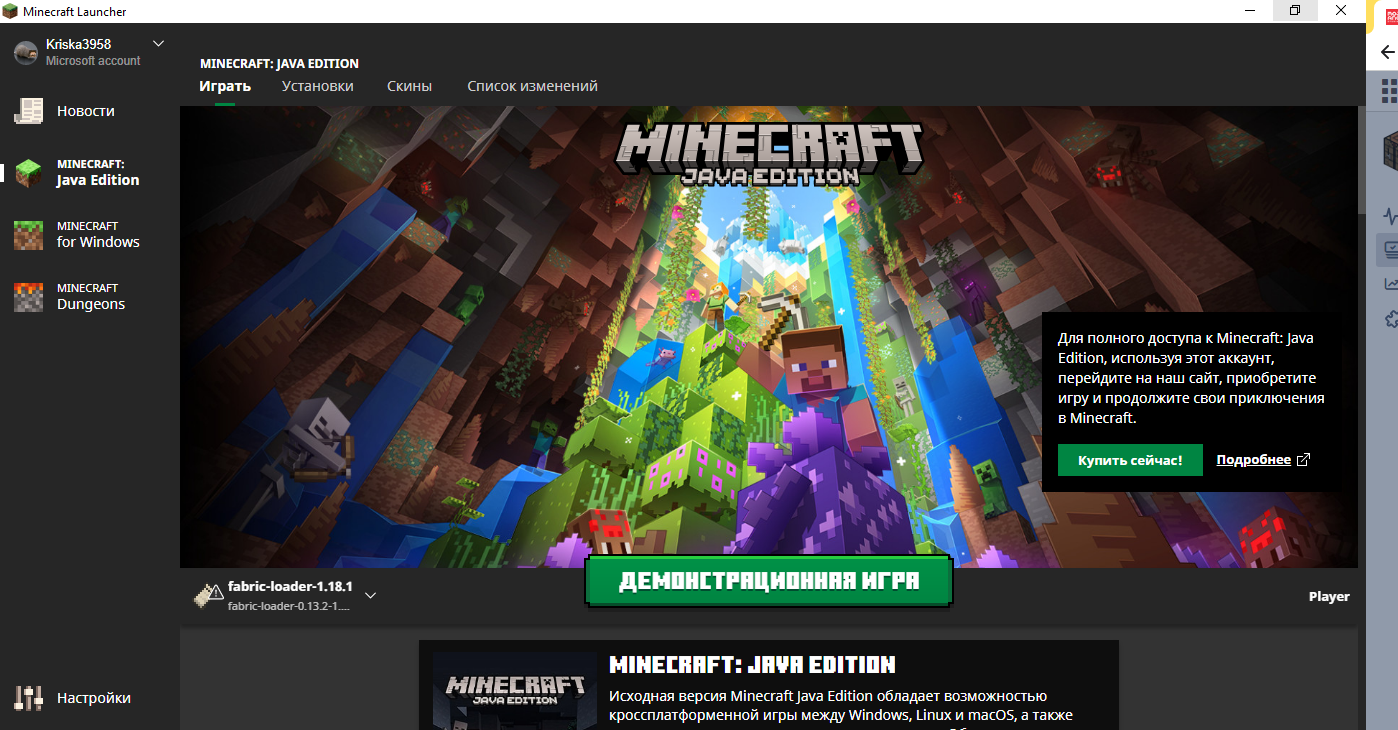Click the Player username text

click(1329, 596)
